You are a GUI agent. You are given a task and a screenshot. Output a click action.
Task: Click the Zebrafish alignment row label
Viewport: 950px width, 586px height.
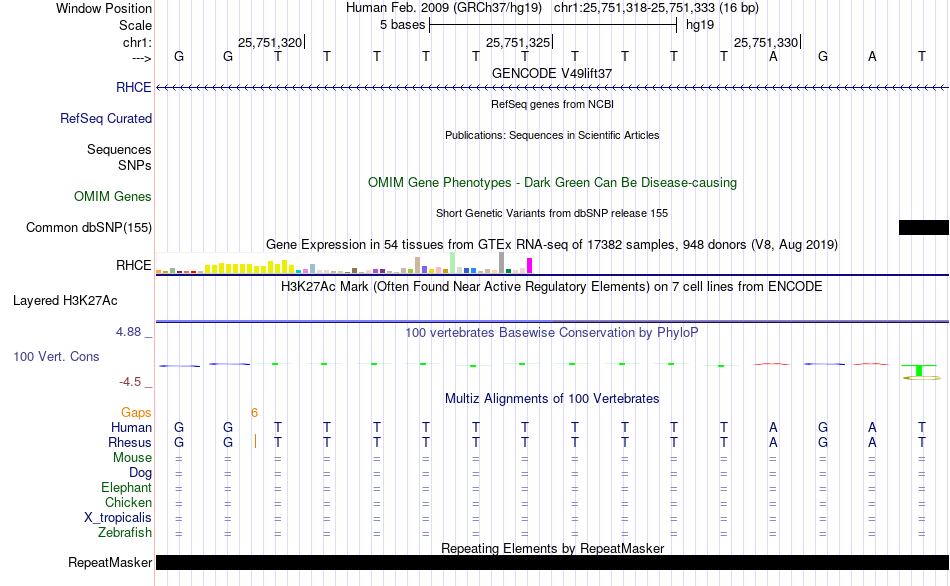click(x=125, y=533)
